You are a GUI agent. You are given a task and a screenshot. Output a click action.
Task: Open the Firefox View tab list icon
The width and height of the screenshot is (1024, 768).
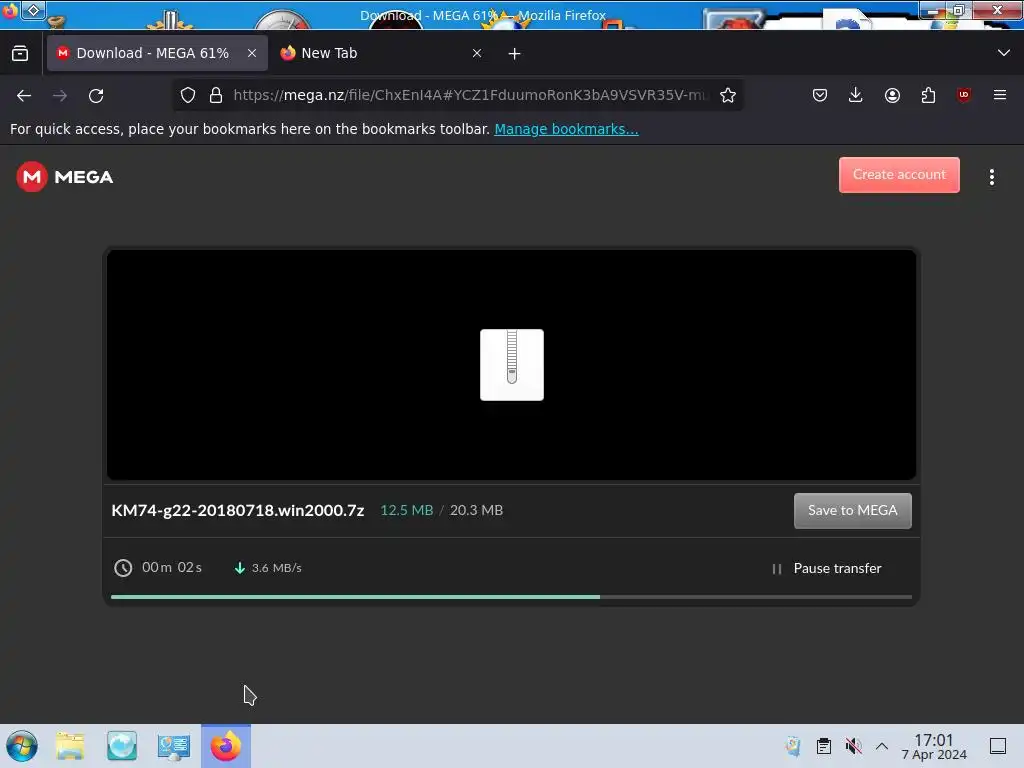point(20,53)
